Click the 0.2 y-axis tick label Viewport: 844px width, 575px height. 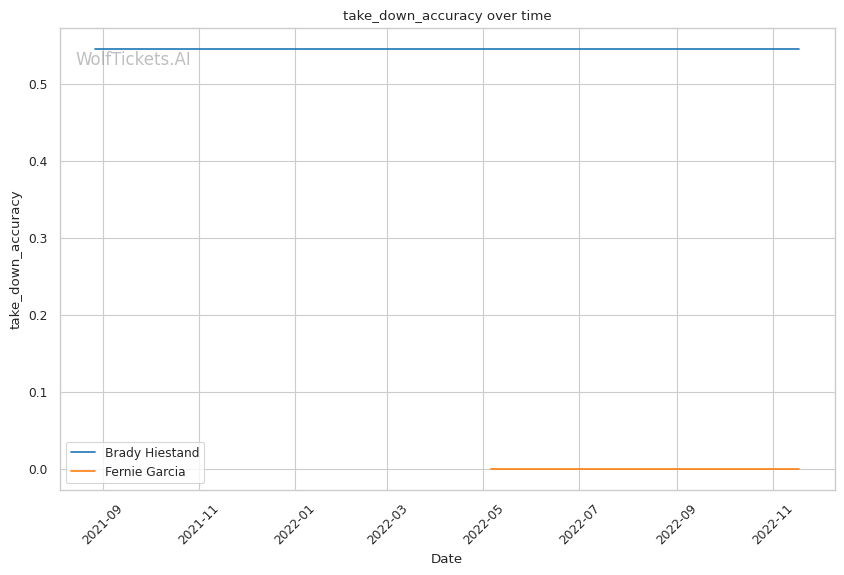41,316
